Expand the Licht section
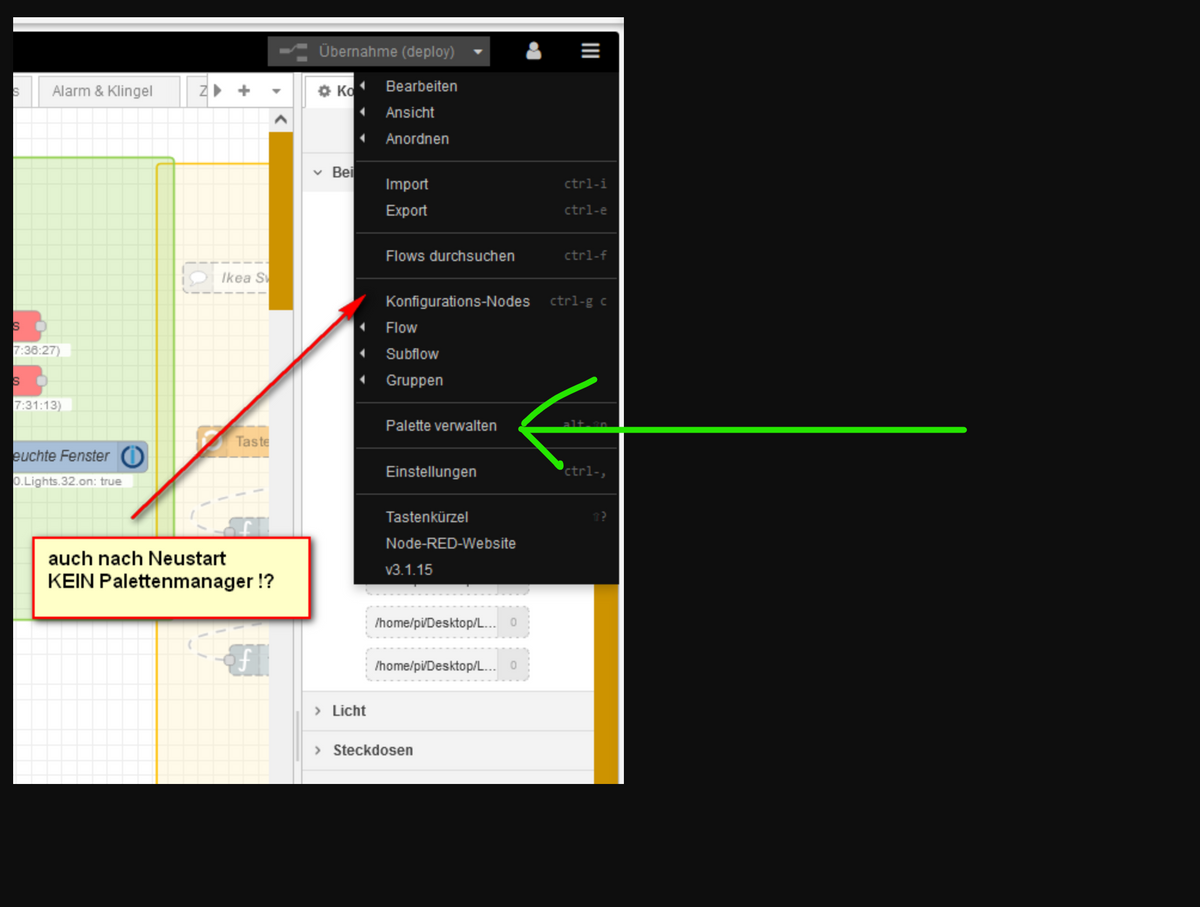The width and height of the screenshot is (1200, 907). coord(447,710)
